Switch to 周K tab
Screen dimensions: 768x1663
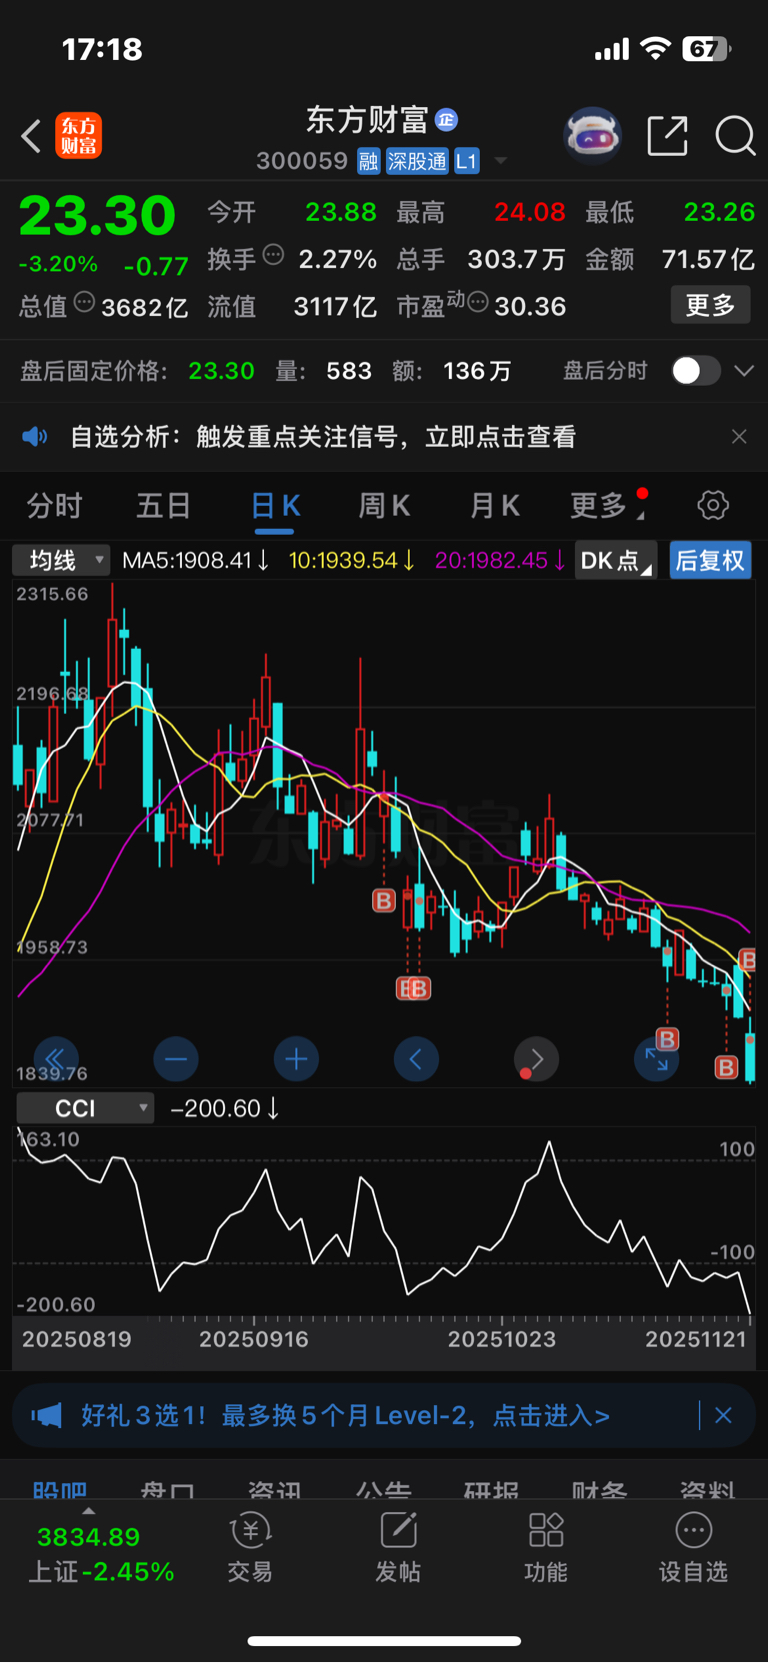click(x=384, y=506)
